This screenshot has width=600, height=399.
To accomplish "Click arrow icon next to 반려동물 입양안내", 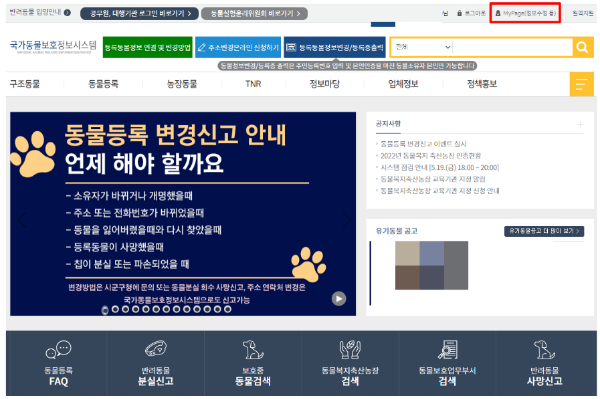I will [67, 13].
